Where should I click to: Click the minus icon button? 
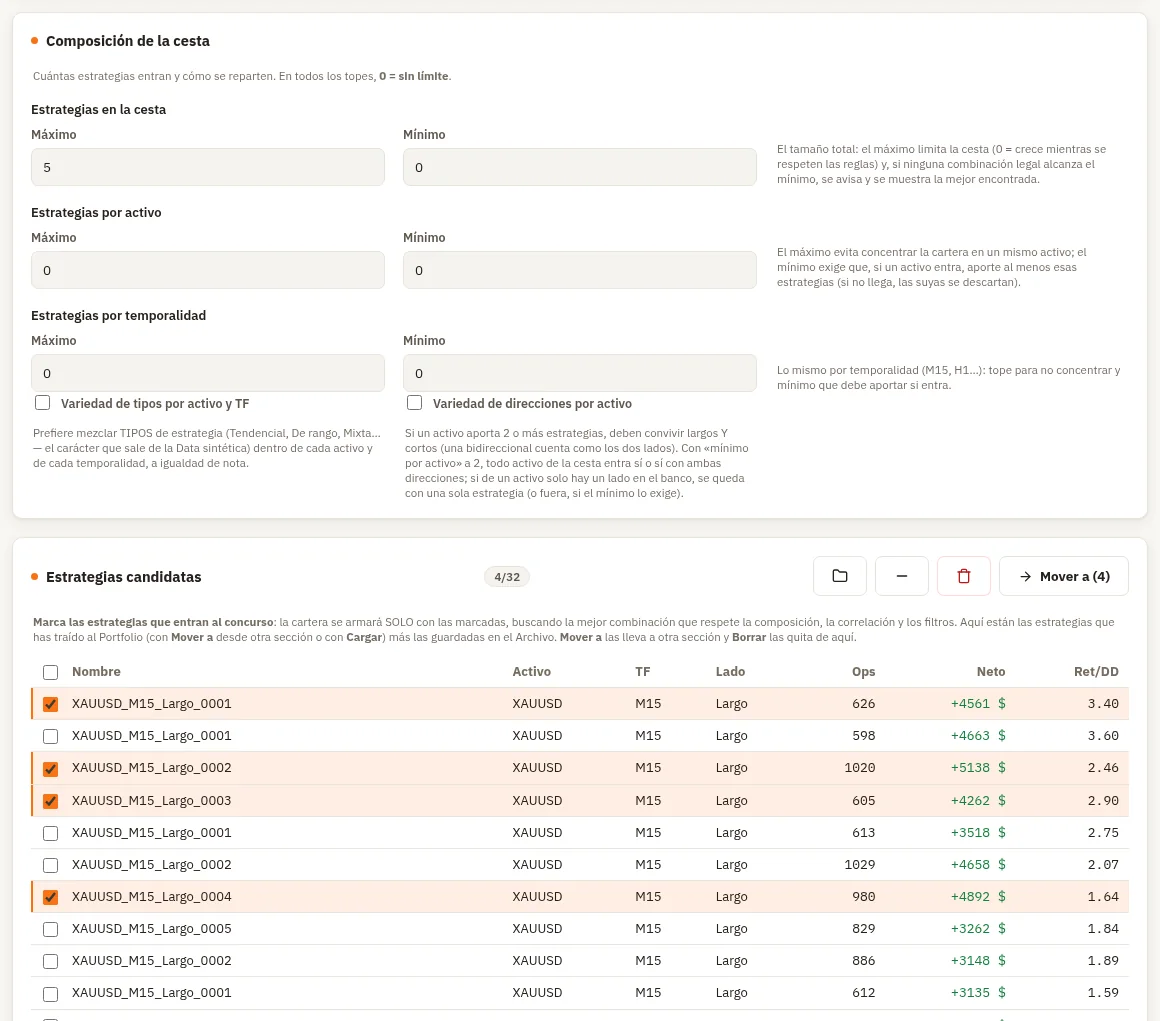tap(902, 576)
